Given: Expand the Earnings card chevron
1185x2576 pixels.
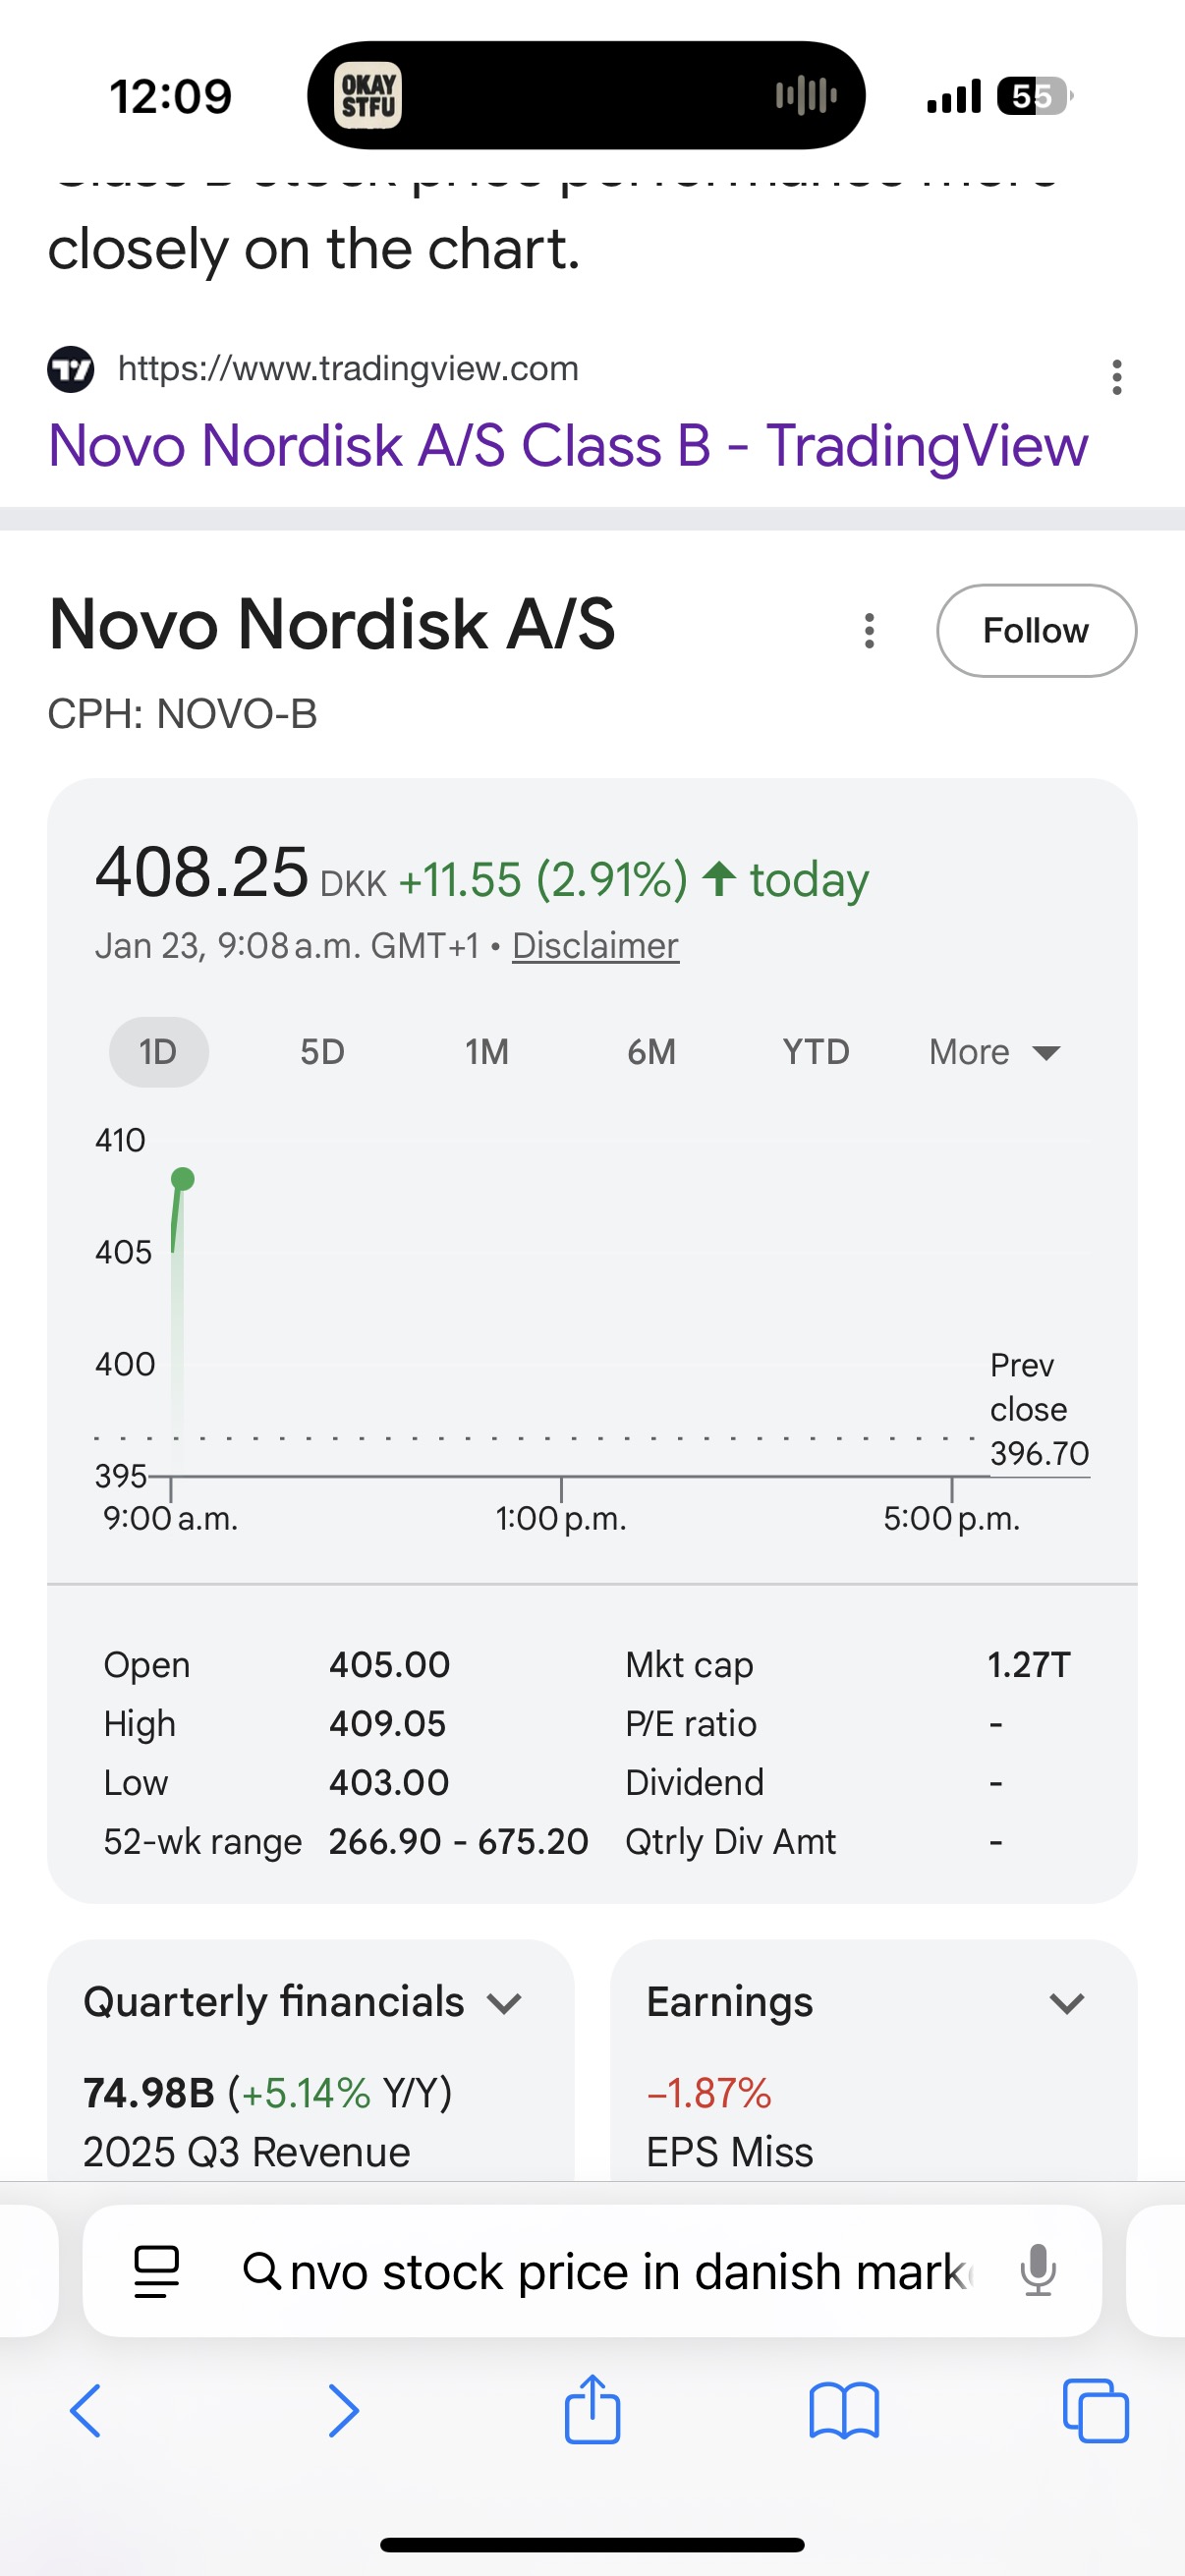Looking at the screenshot, I should click(1067, 2003).
